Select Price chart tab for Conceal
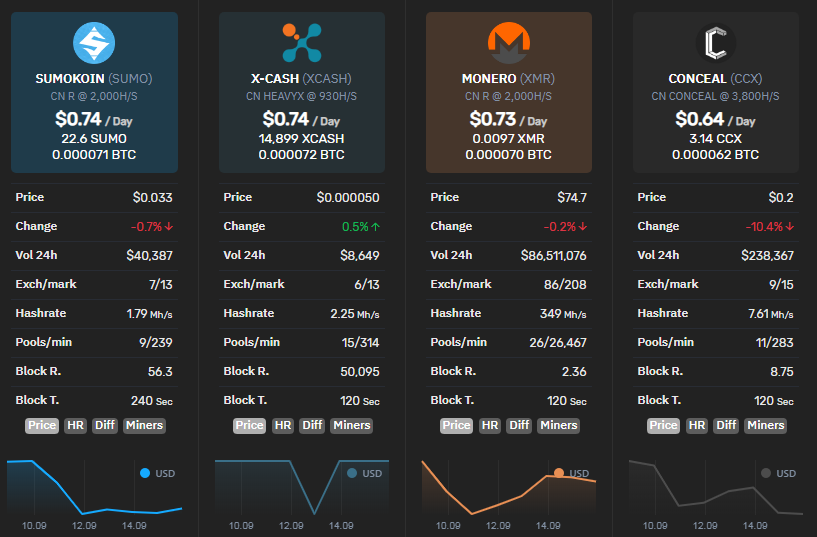817x537 pixels. (663, 426)
